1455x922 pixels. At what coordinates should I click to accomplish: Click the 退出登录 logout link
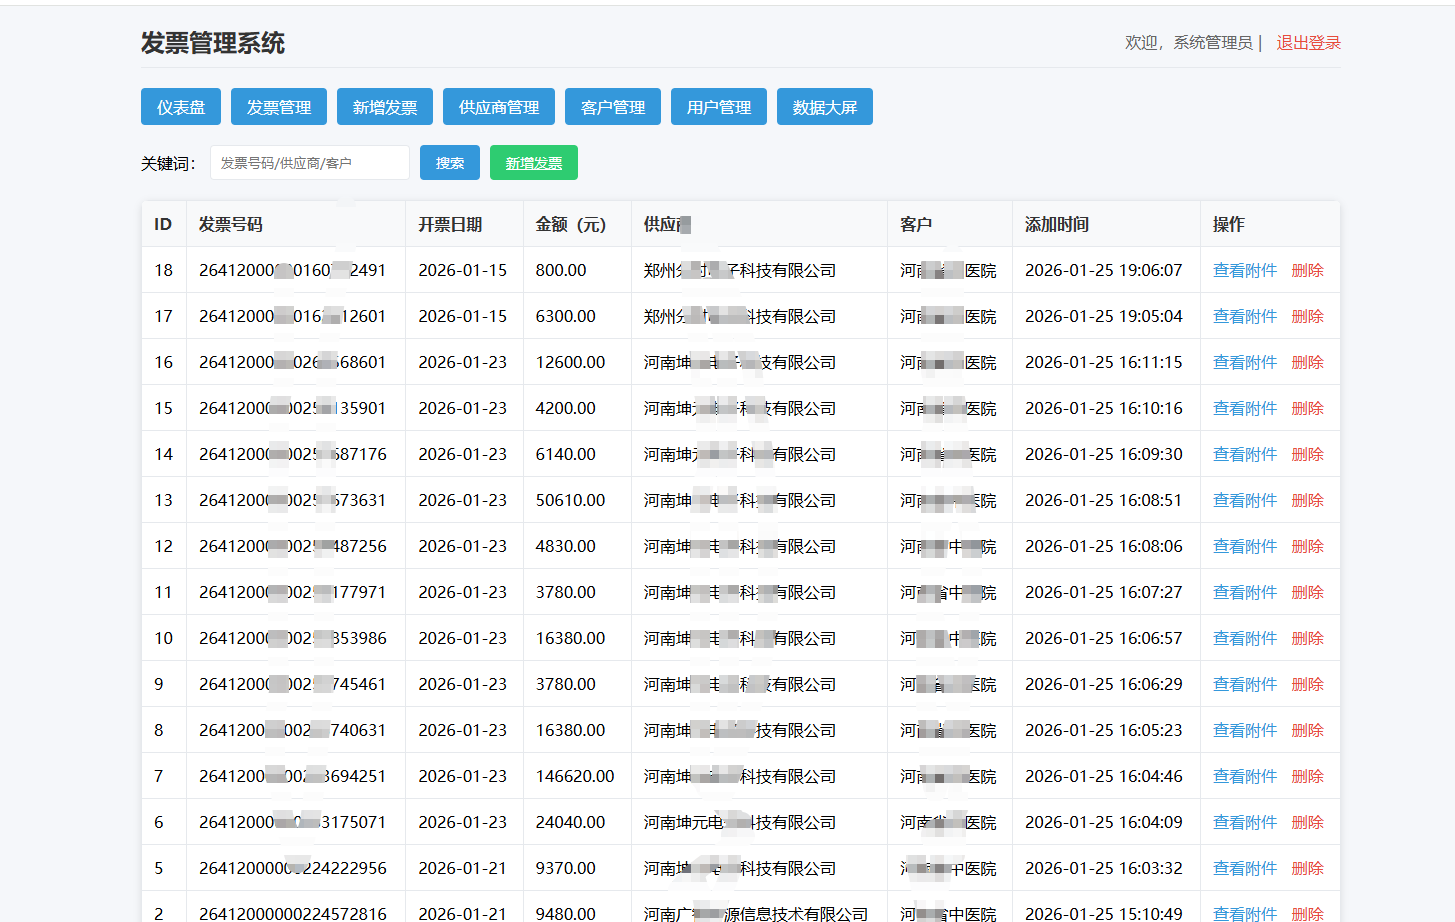click(x=1308, y=43)
